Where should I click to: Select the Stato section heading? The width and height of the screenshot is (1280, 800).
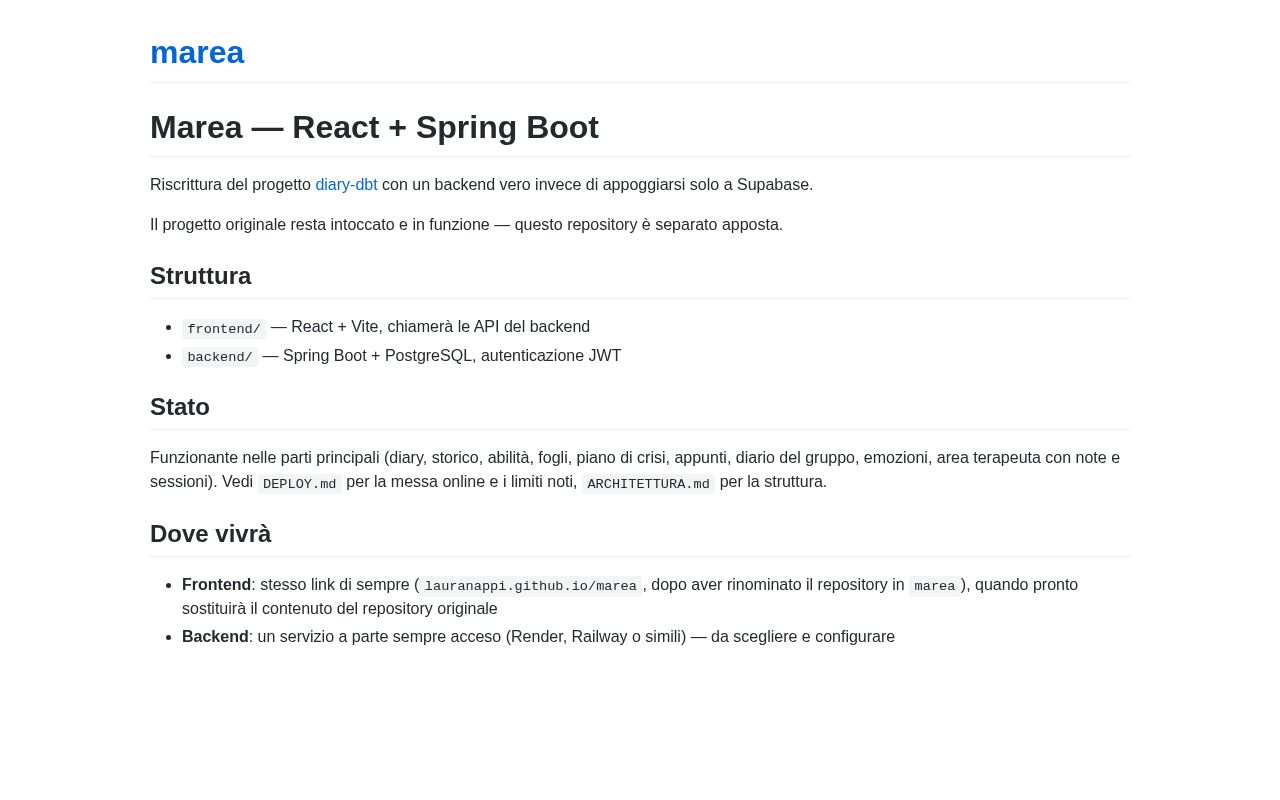[180, 407]
